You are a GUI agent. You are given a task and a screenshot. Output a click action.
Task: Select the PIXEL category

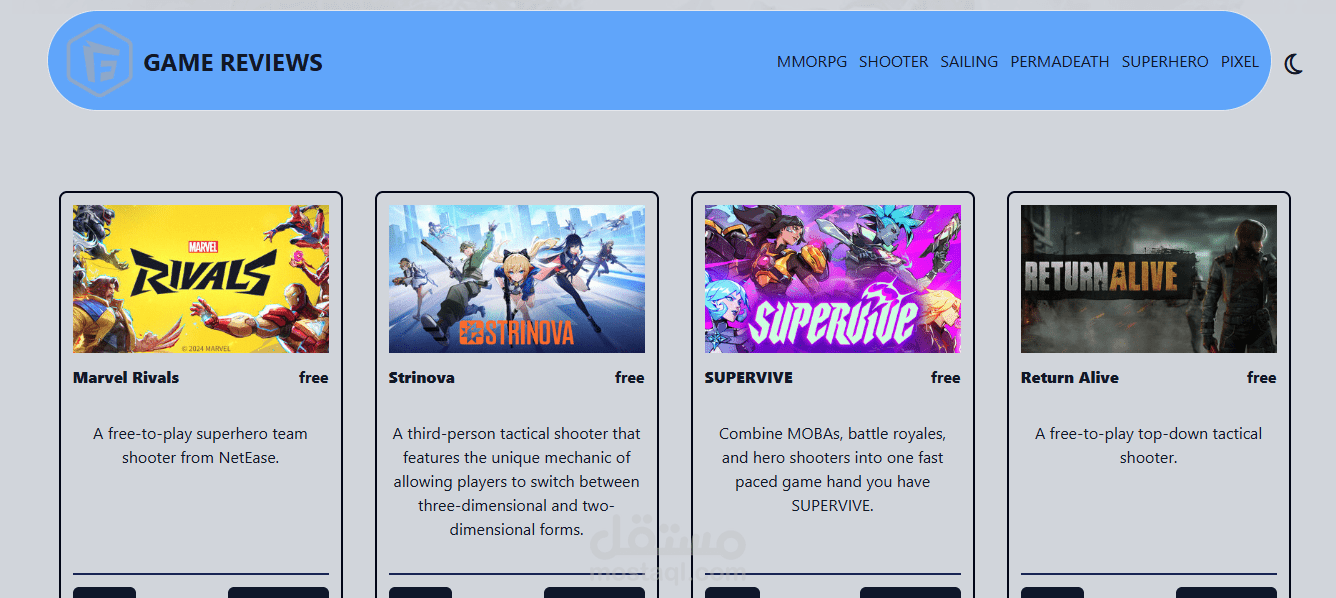[1240, 61]
